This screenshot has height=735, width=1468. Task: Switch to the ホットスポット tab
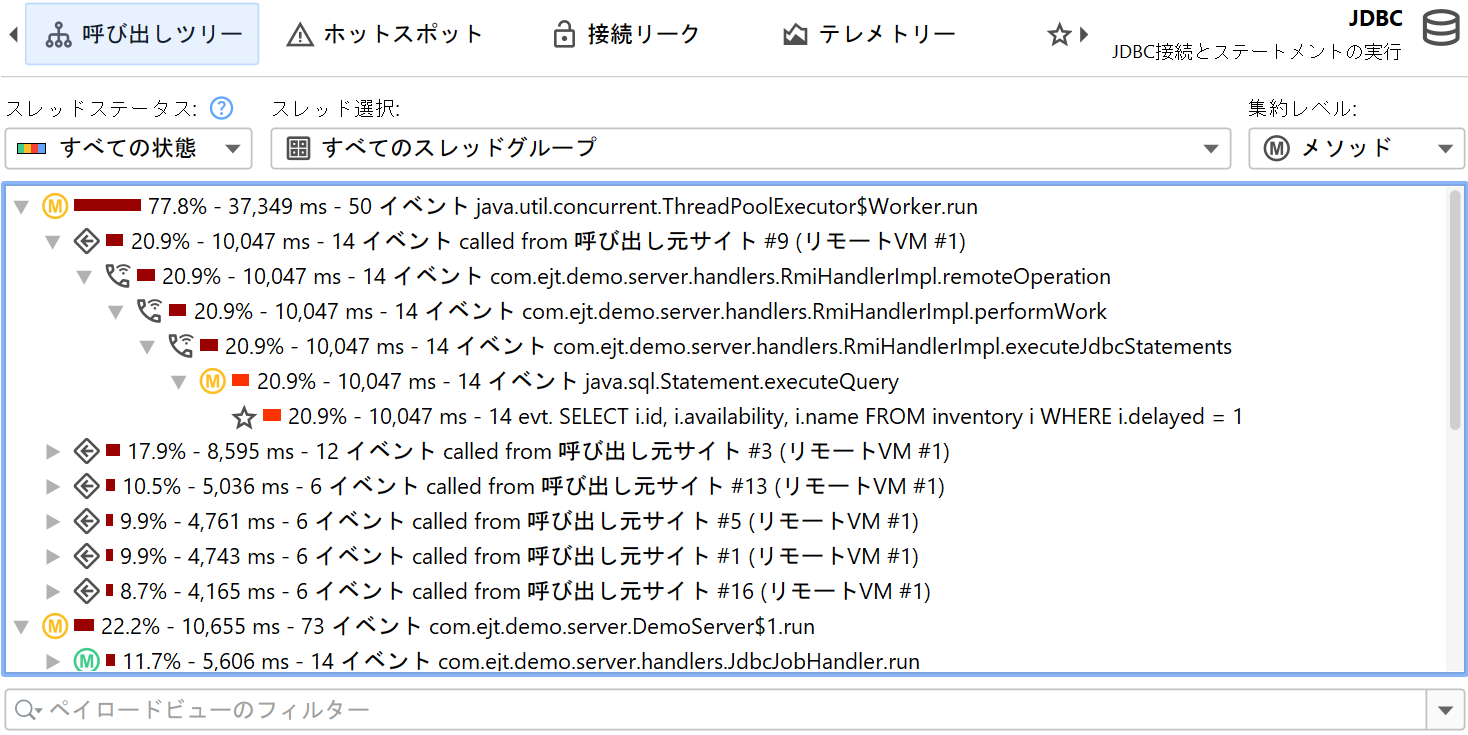coord(385,35)
